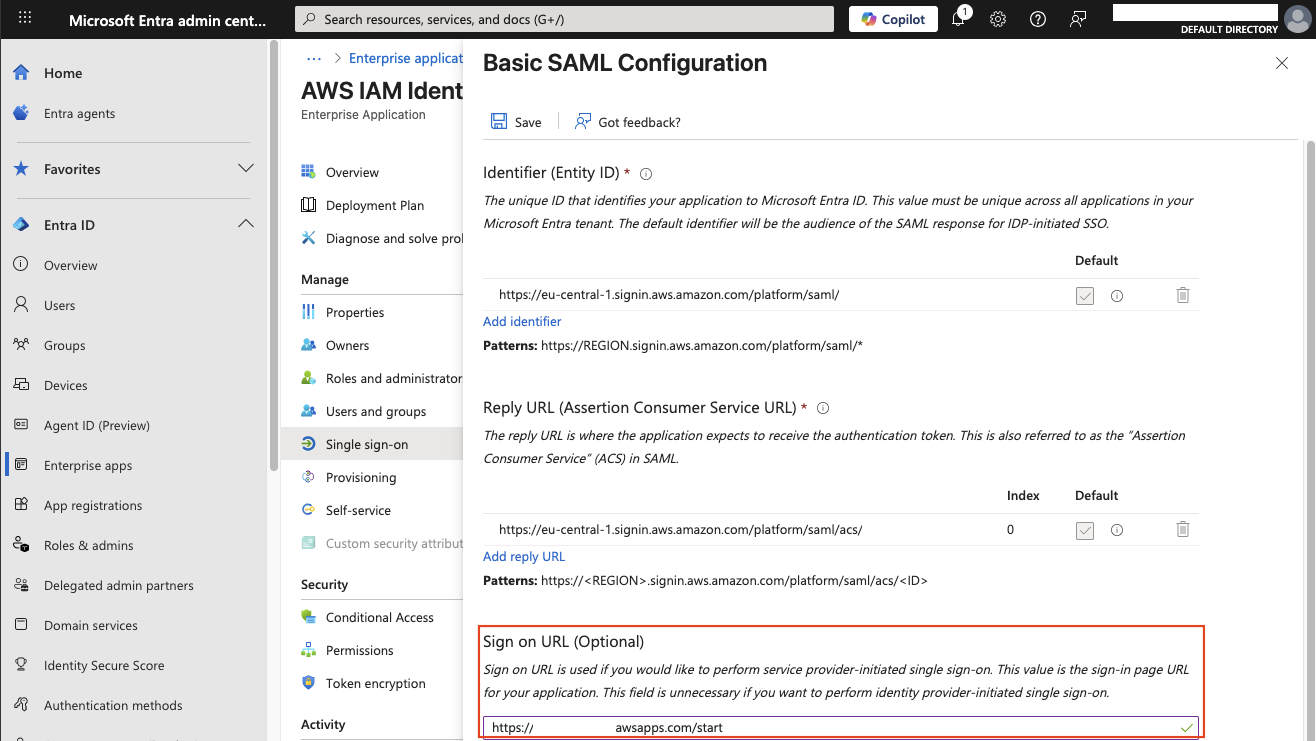
Task: Open the notifications bell
Action: (958, 19)
